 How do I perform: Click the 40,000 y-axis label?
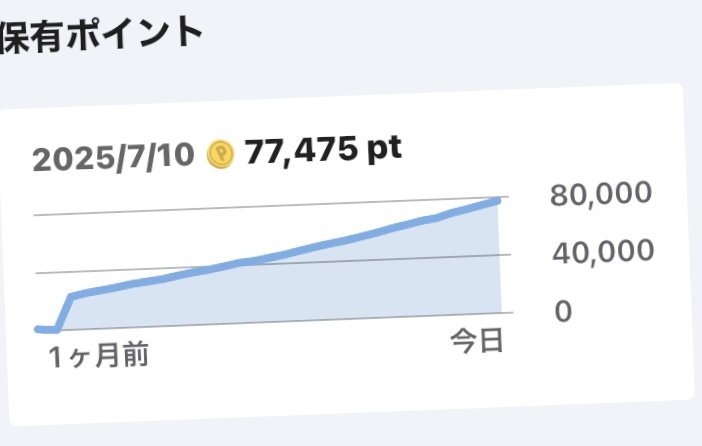(601, 251)
